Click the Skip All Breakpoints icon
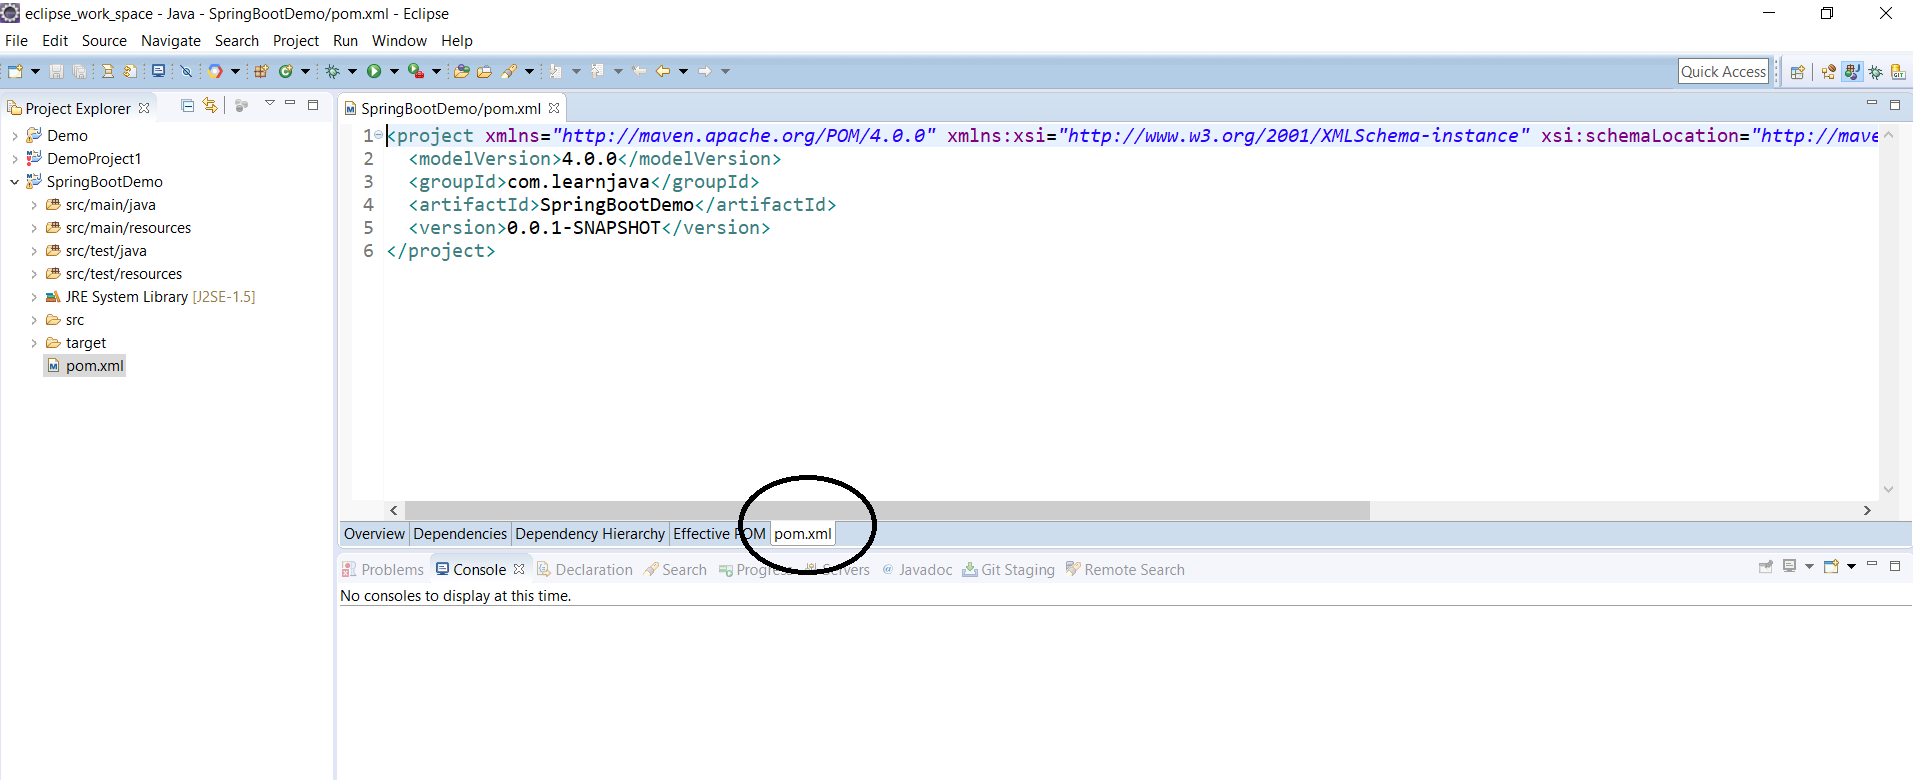The height and width of the screenshot is (780, 1913). pos(186,71)
